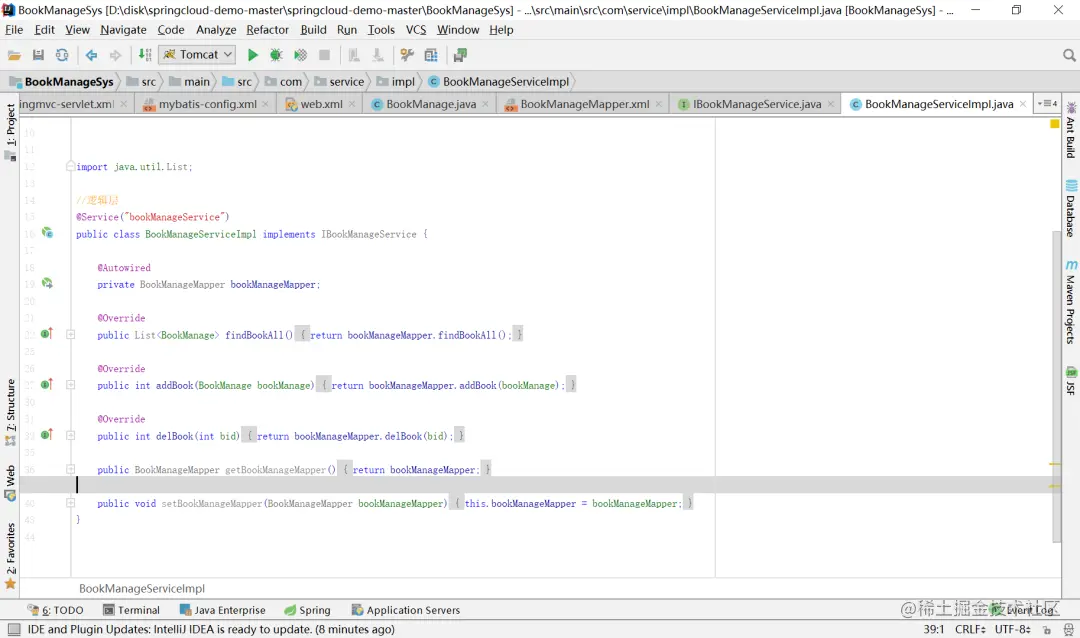
Task: Expand the folded setBookManageMapper method
Action: click(x=70, y=503)
